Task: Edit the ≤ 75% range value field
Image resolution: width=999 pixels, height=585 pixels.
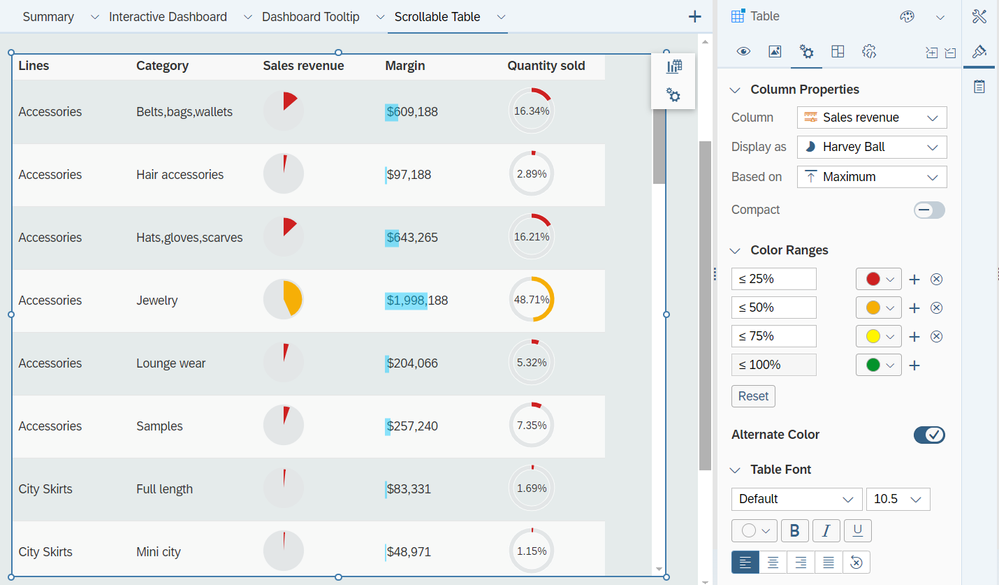Action: coord(773,336)
